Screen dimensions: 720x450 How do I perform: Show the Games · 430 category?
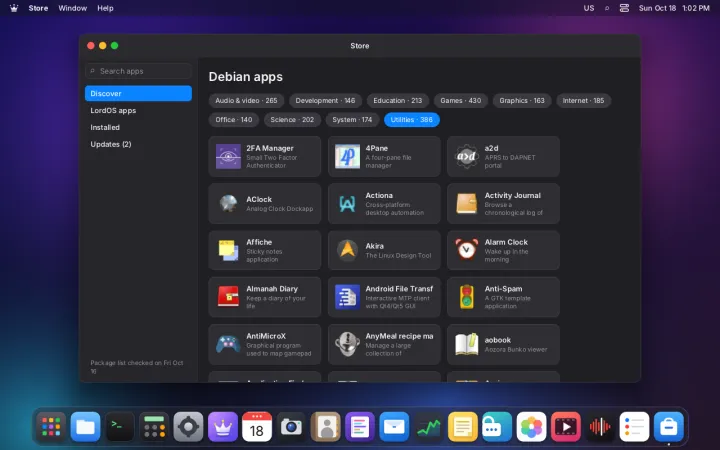(x=461, y=101)
